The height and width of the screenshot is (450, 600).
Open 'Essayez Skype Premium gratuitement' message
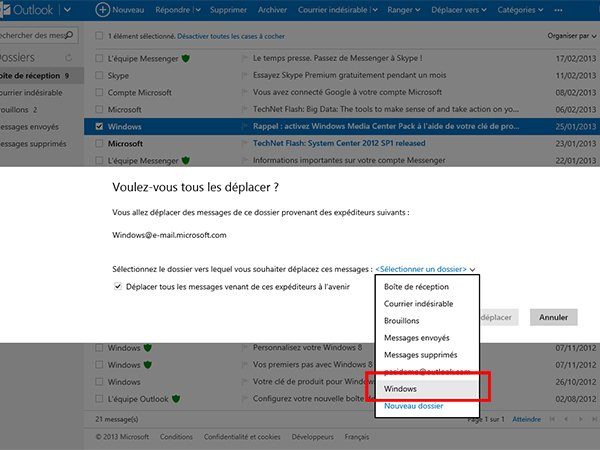[349, 75]
